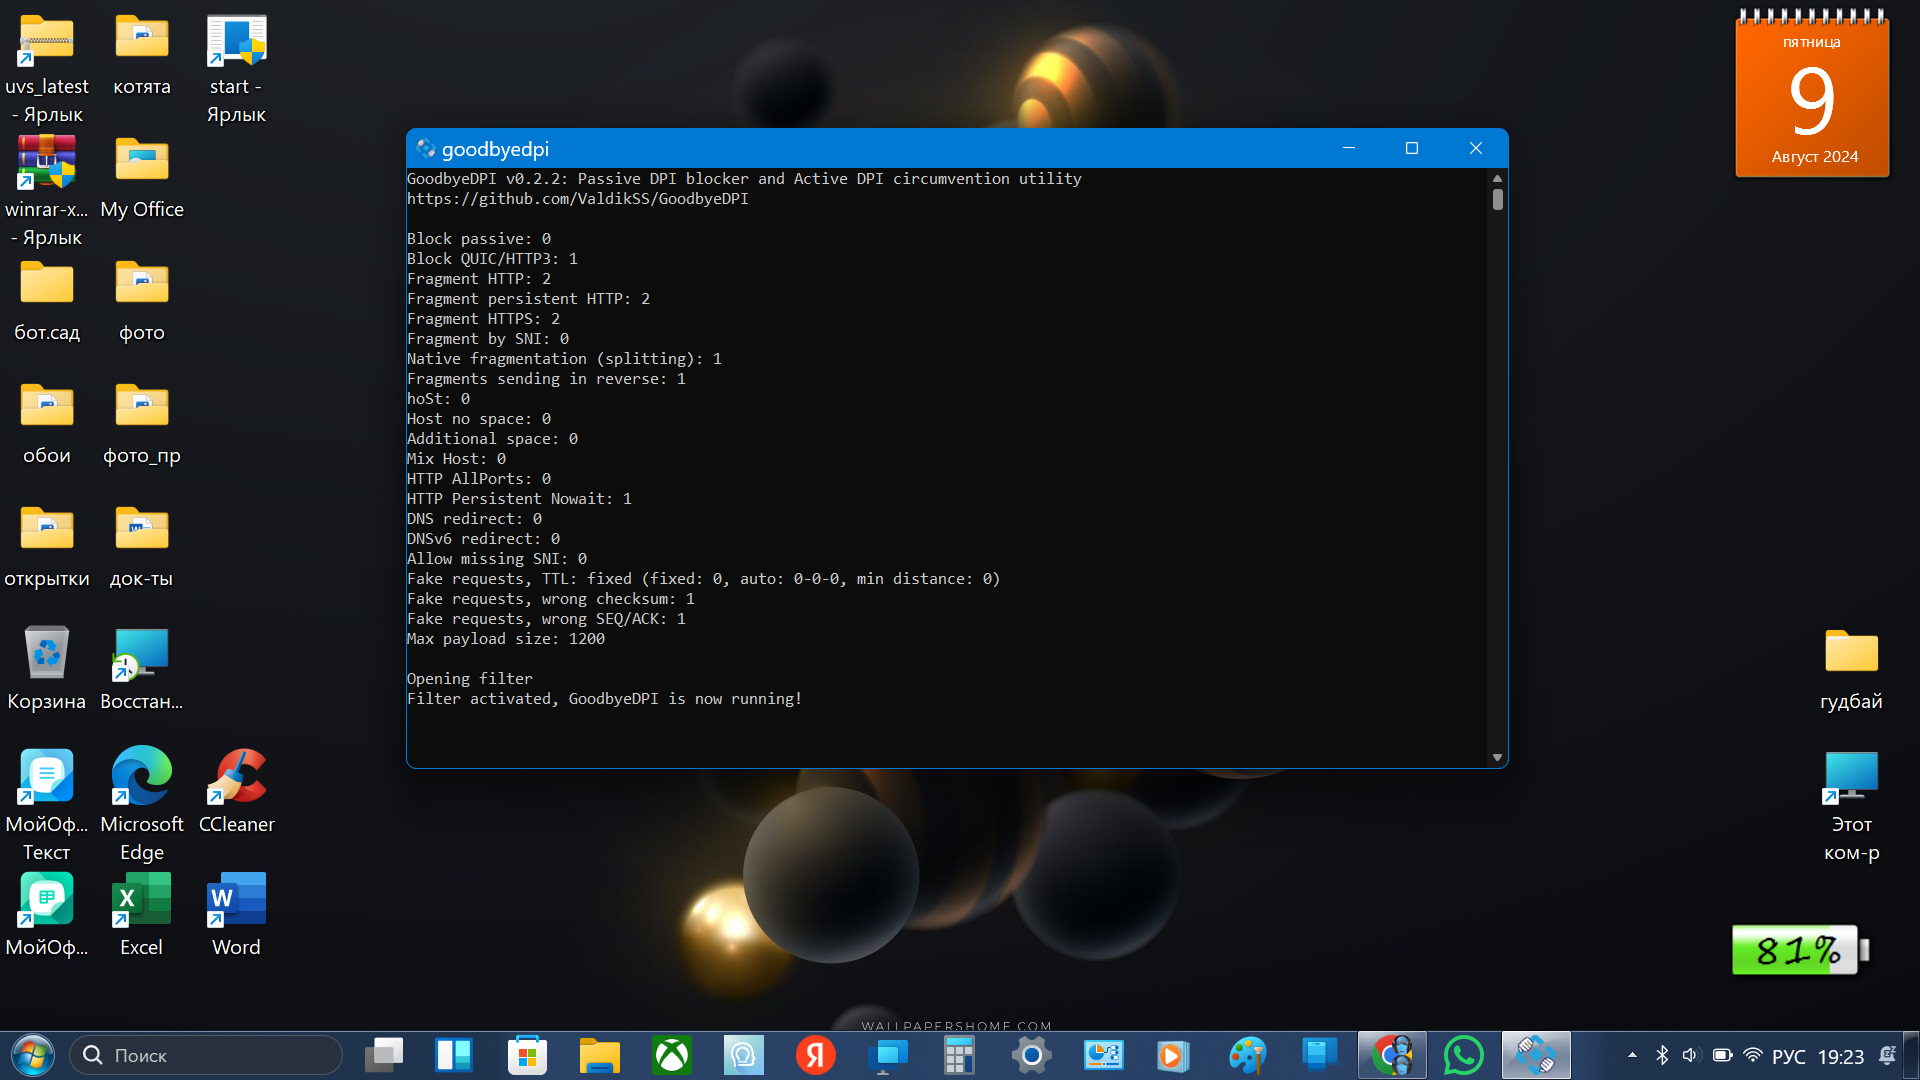Open Calculator from taskbar
Screen dimensions: 1920x1080
(959, 1055)
